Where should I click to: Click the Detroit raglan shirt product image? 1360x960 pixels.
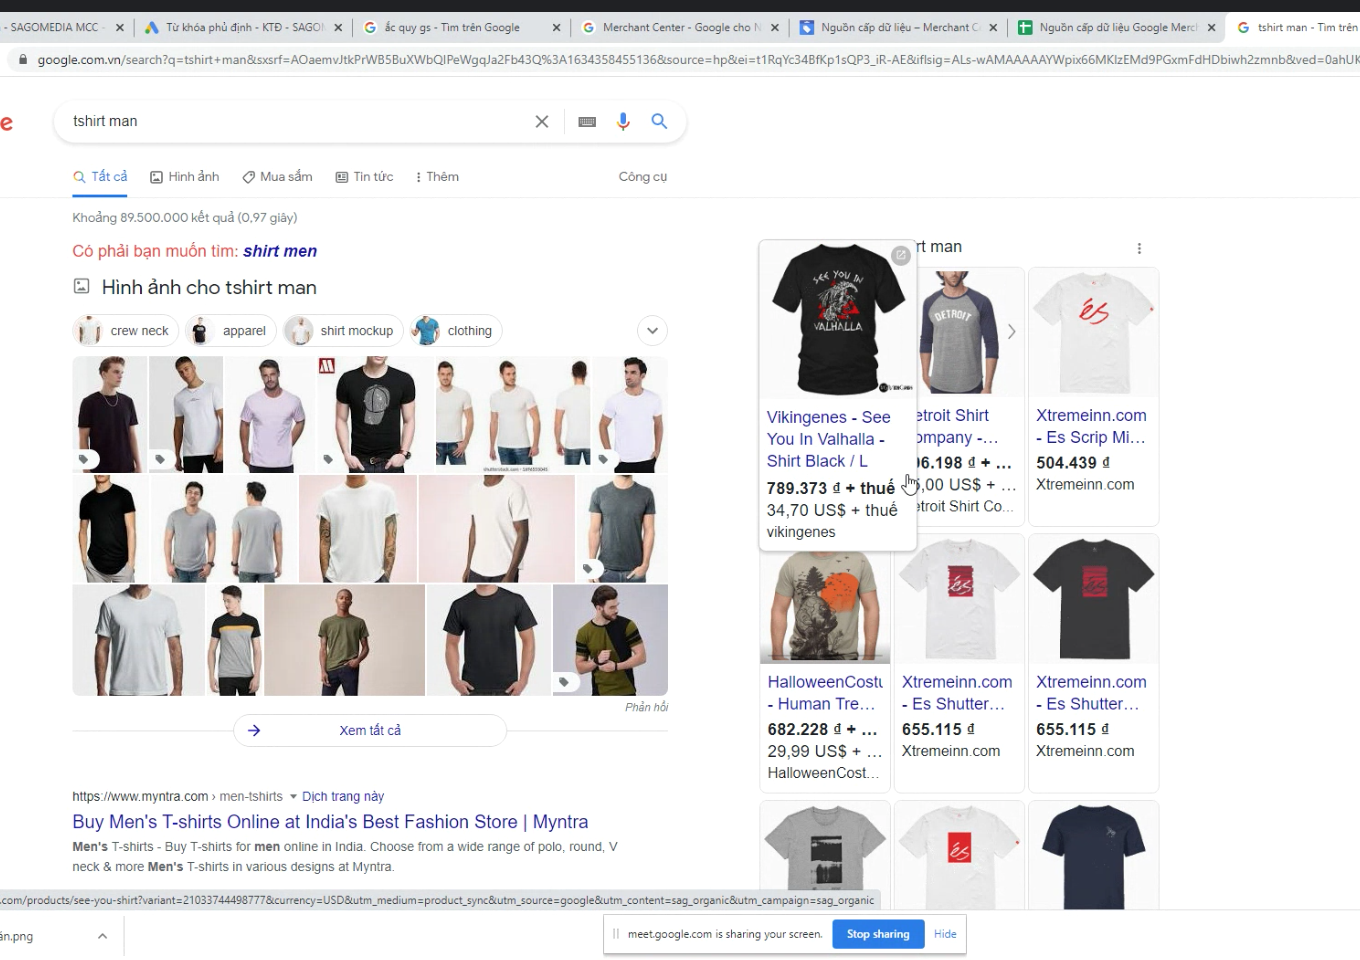(x=960, y=332)
